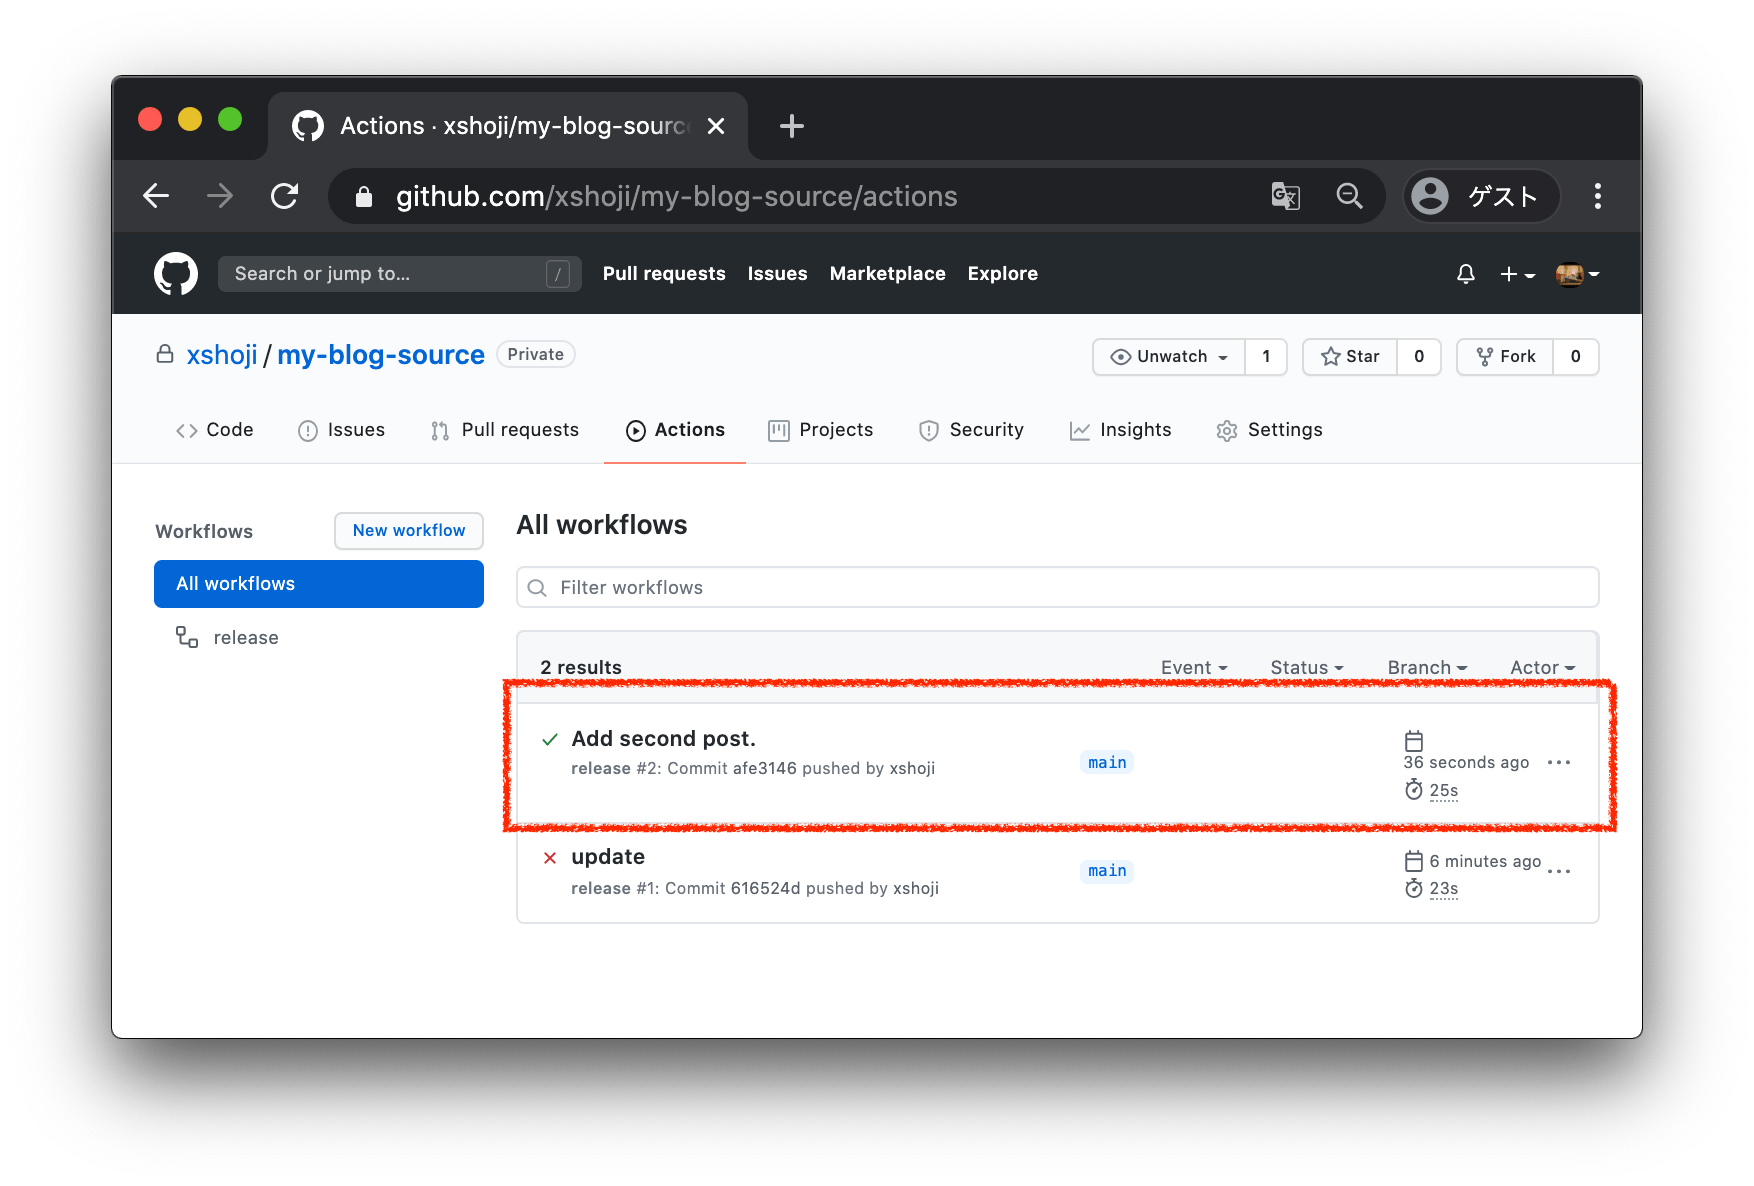Click the browser reload icon
Viewport: 1754px width, 1186px height.
(x=285, y=196)
